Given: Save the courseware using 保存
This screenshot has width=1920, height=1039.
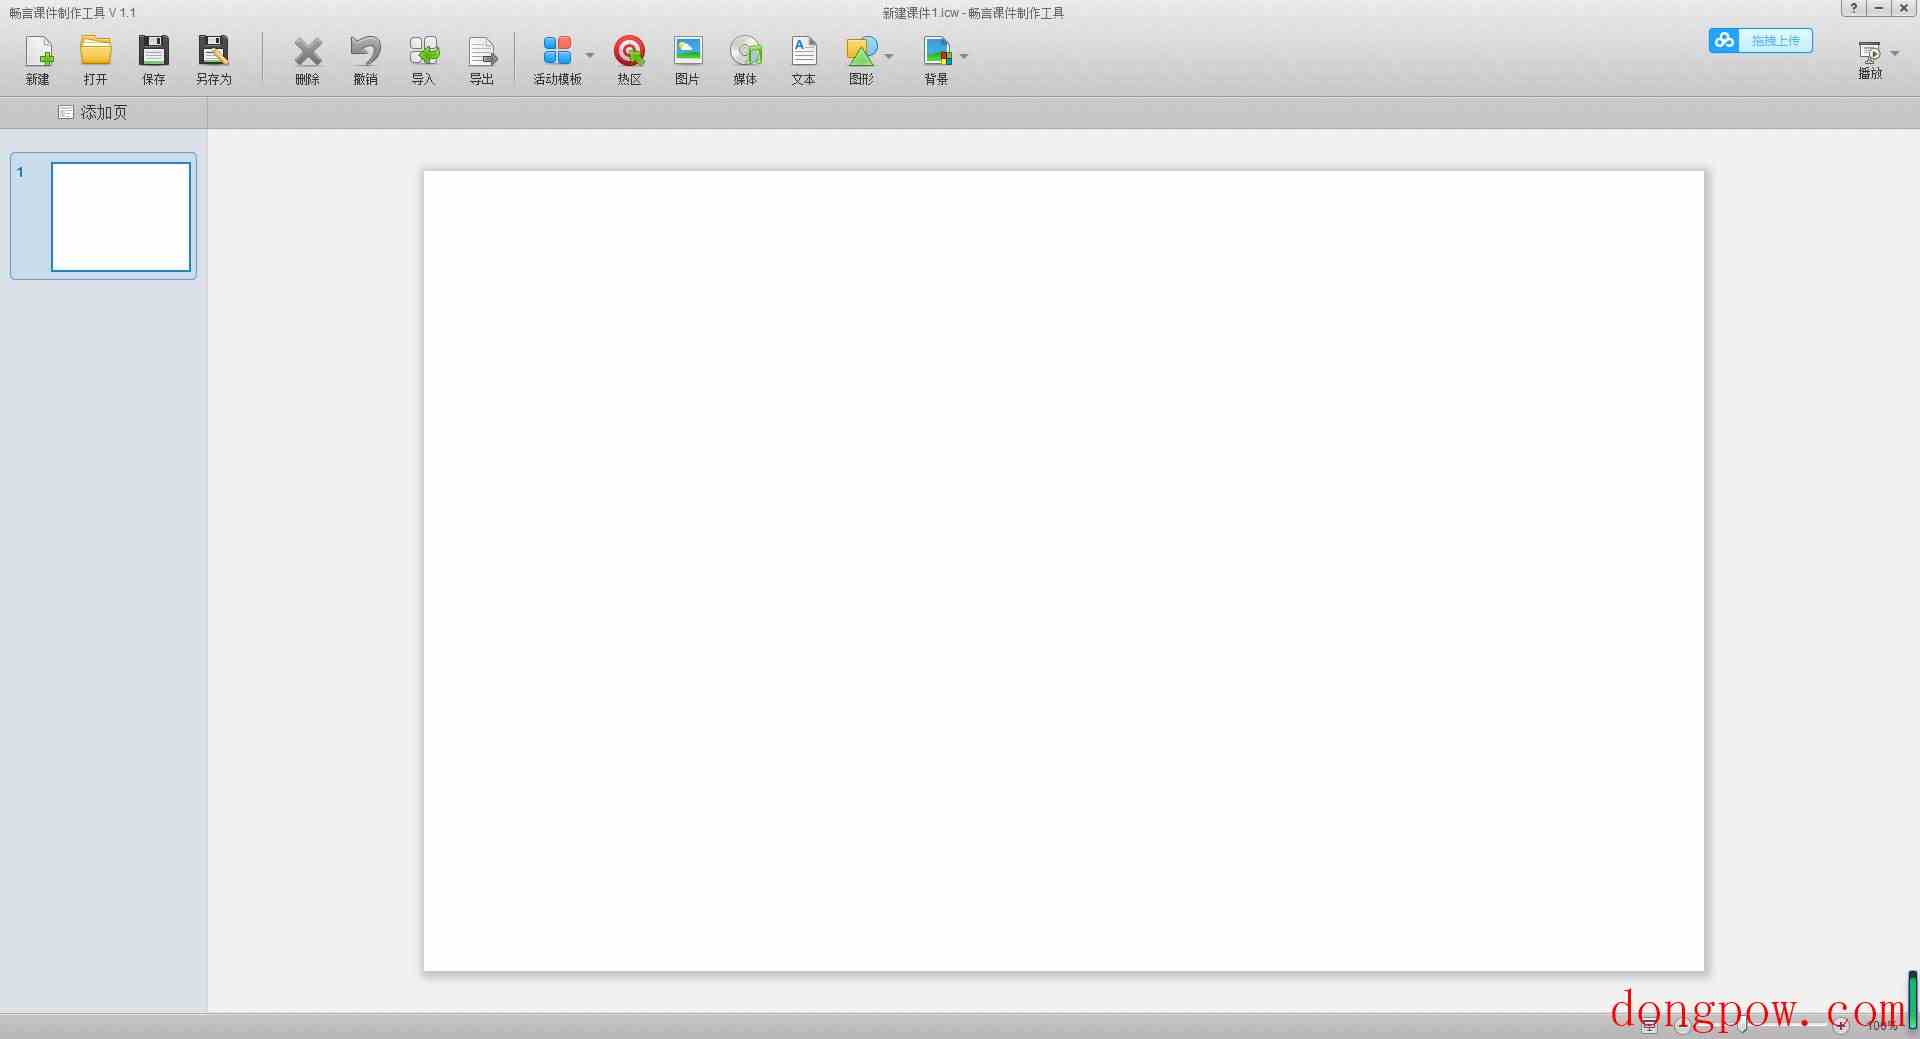Looking at the screenshot, I should coord(154,60).
